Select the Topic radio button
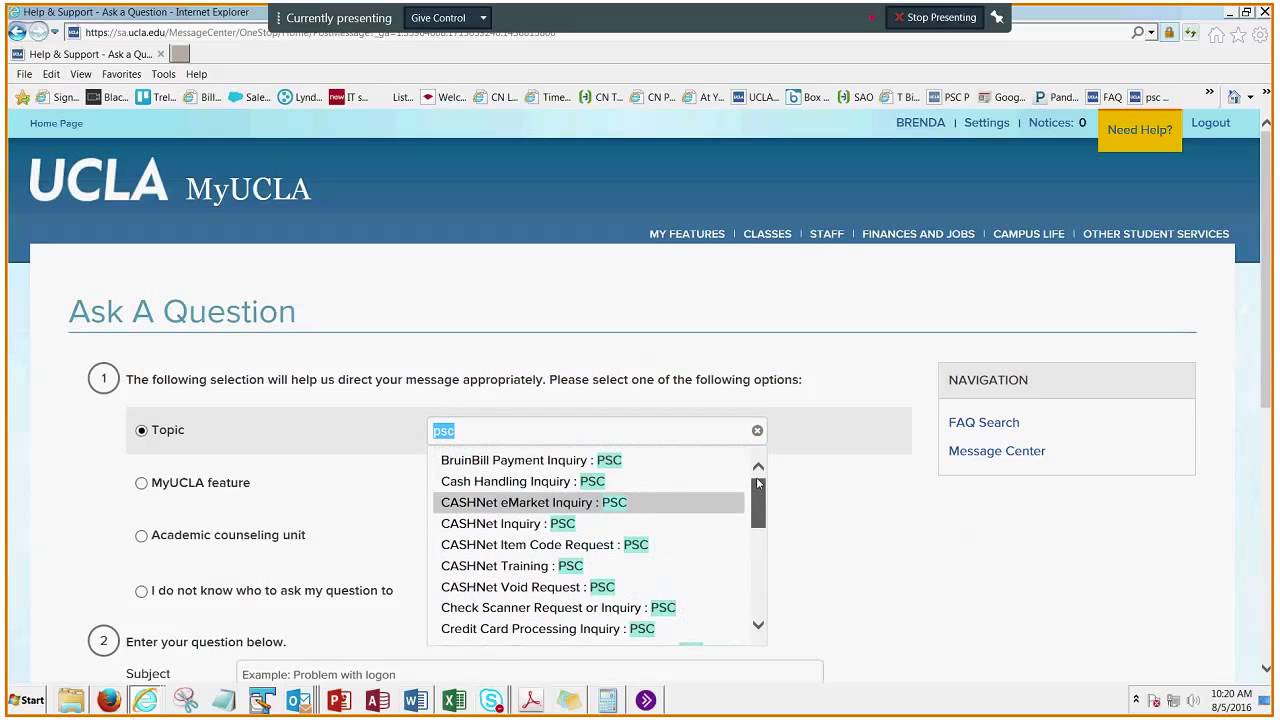Viewport: 1280px width, 720px height. pyautogui.click(x=141, y=430)
